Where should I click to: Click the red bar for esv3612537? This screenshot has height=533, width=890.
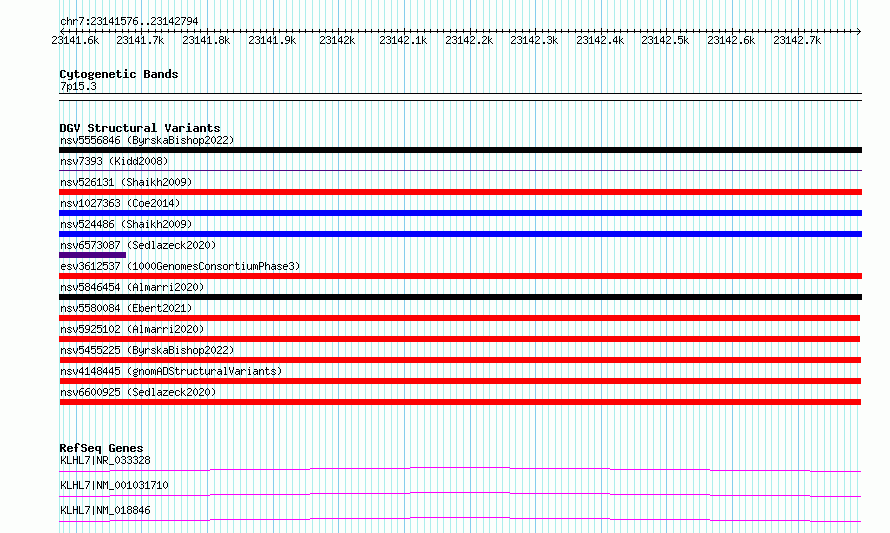tap(460, 276)
